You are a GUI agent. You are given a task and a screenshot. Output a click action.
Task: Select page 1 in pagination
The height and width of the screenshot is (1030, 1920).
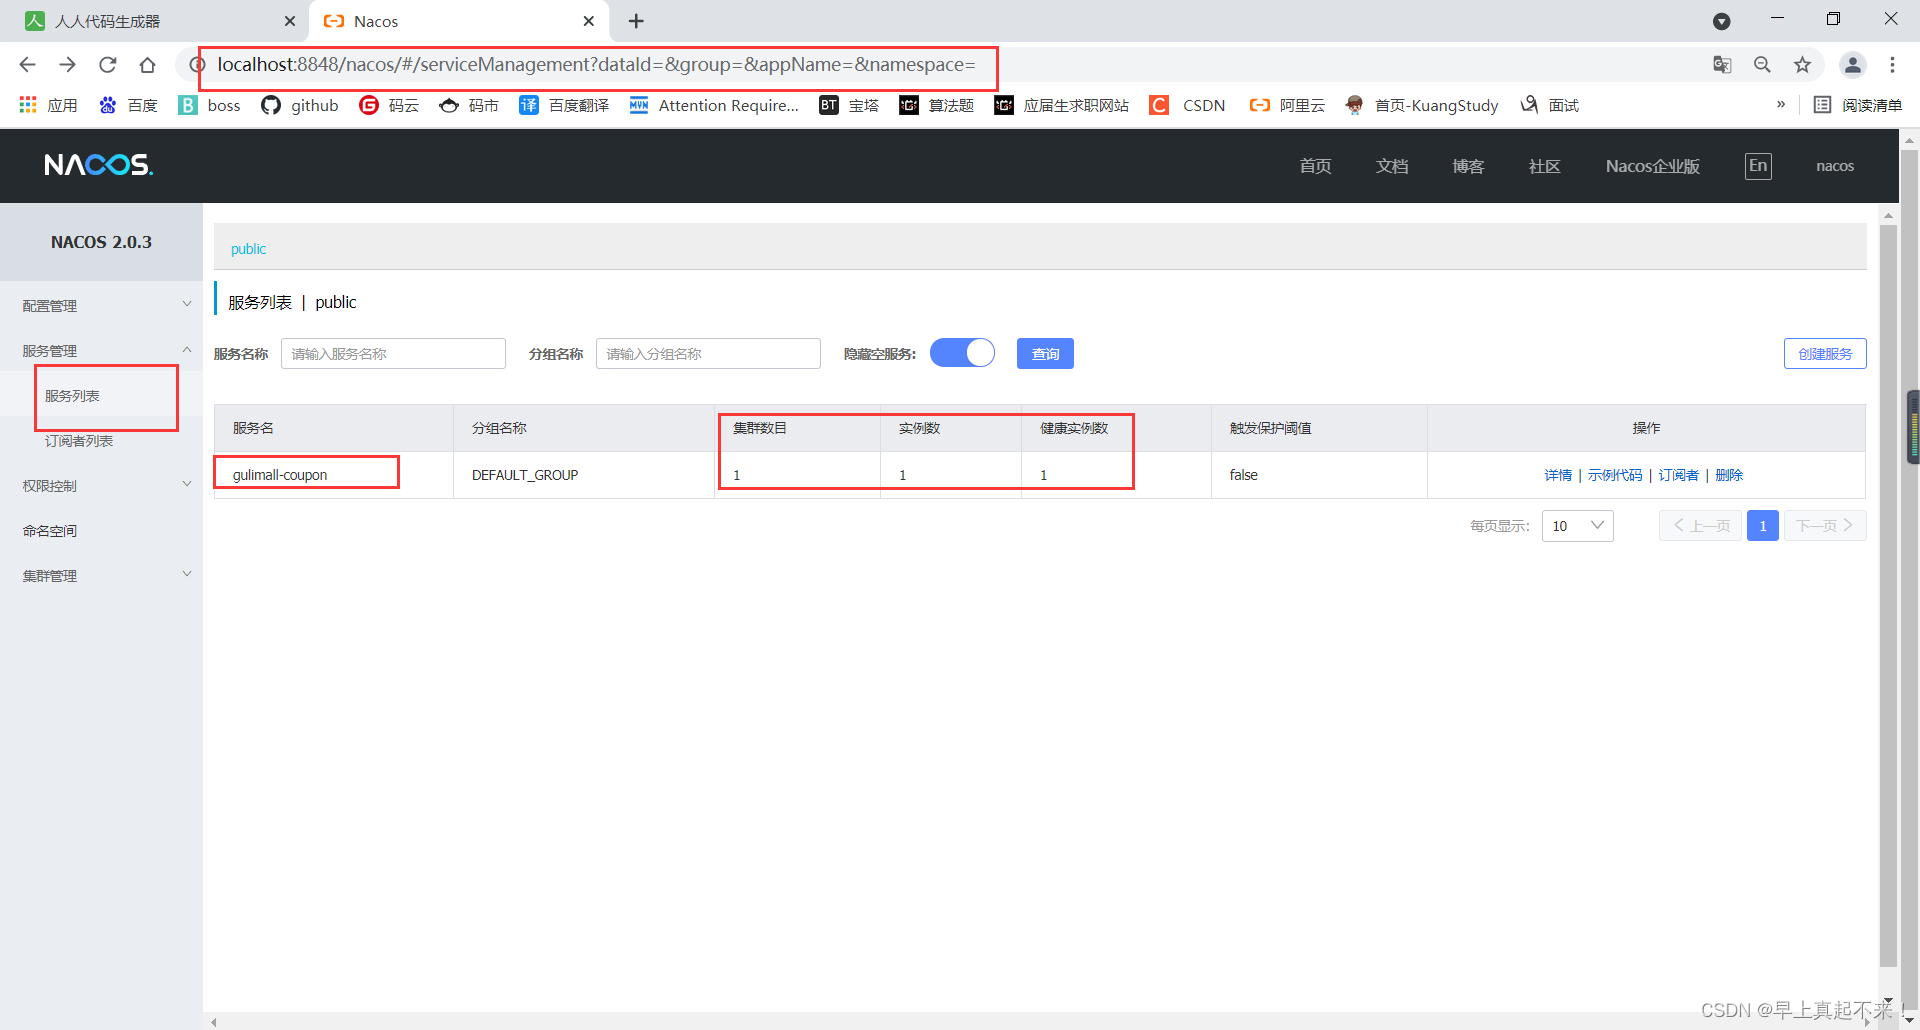[1763, 526]
